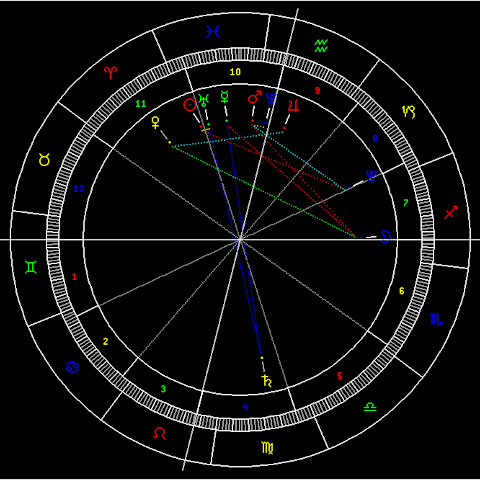Click the blue Moon crescent symbol
This screenshot has width=480, height=480.
(x=385, y=236)
